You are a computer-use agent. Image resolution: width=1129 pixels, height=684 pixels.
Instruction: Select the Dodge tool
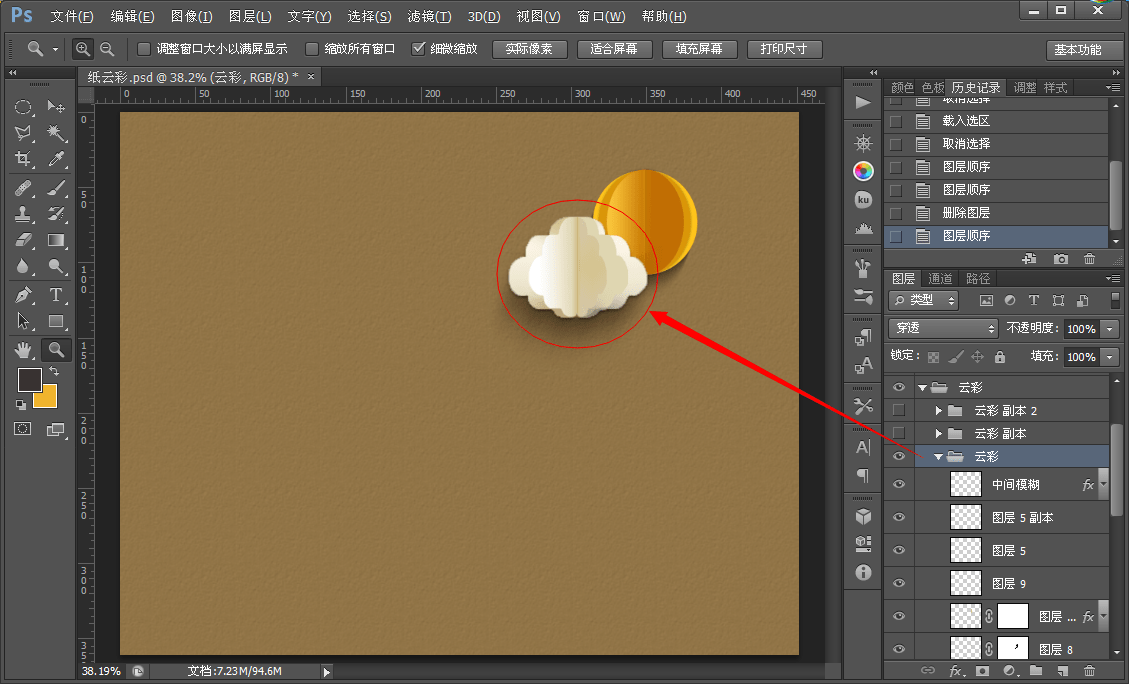pos(55,266)
